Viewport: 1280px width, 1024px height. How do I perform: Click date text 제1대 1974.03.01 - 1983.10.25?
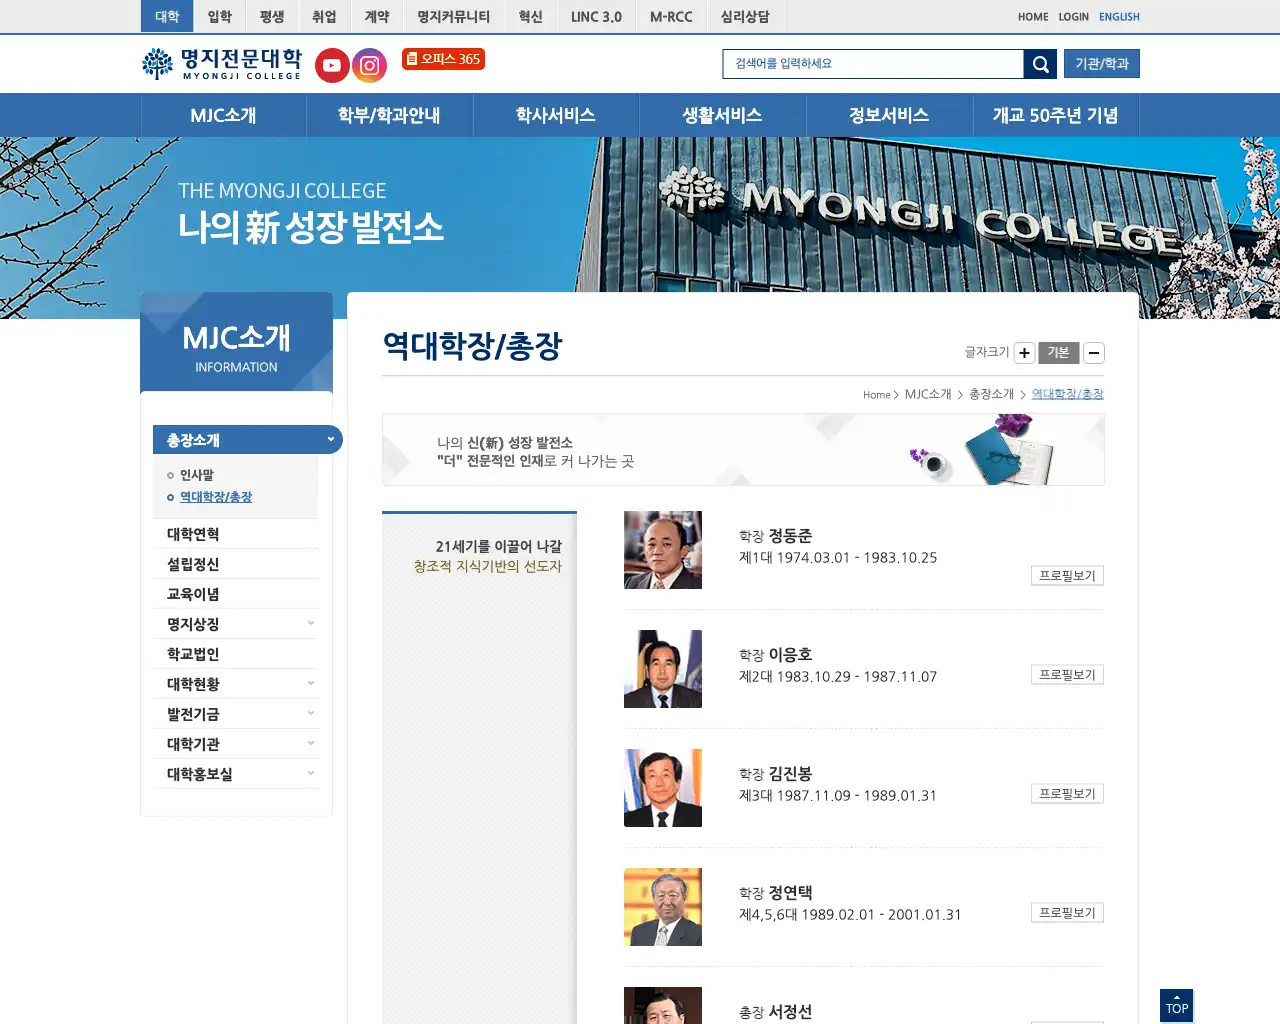(x=838, y=558)
